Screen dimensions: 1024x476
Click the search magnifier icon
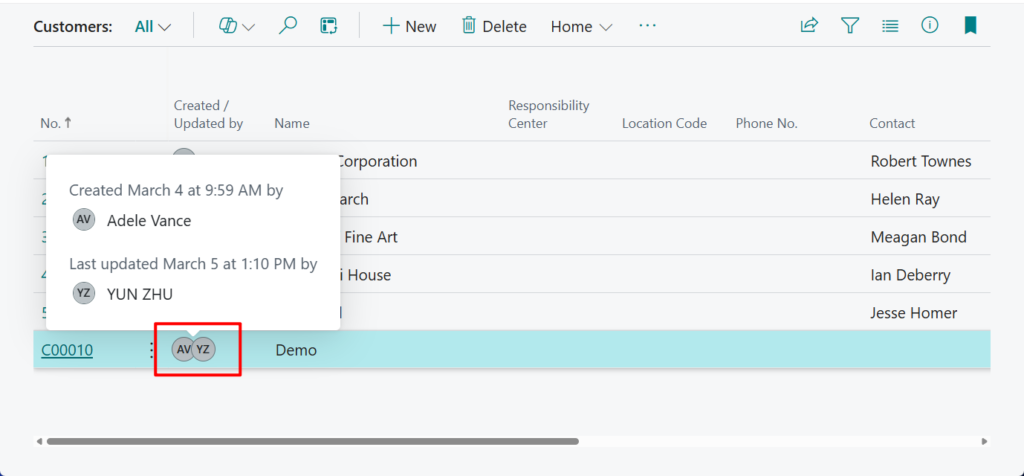[288, 26]
